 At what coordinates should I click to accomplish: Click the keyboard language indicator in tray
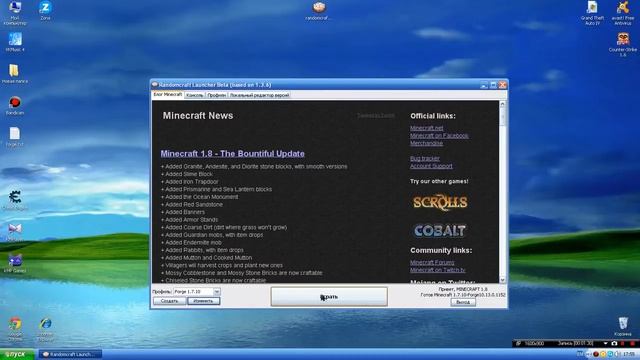580,354
